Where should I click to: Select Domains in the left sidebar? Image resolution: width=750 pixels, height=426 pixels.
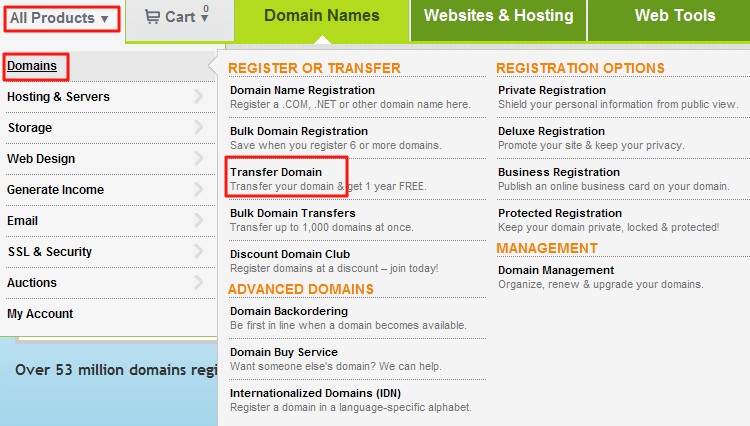click(x=32, y=66)
